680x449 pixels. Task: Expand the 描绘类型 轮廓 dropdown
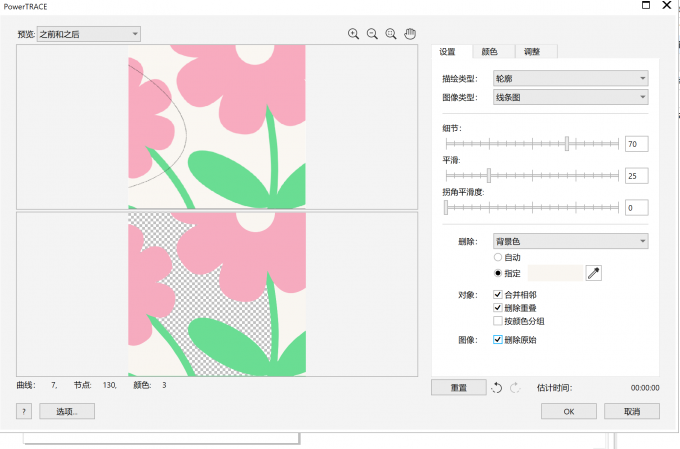pos(569,78)
